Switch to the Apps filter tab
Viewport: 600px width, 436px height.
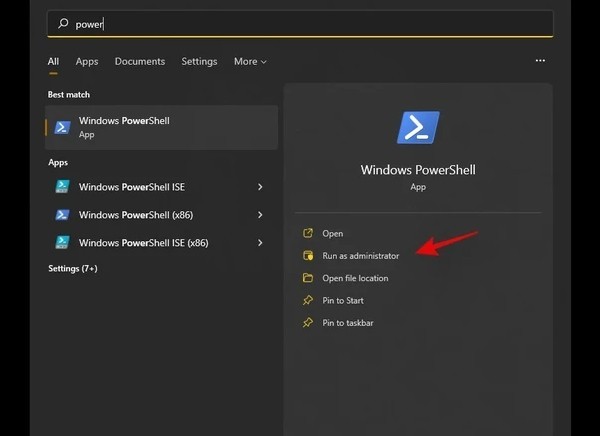pos(87,62)
